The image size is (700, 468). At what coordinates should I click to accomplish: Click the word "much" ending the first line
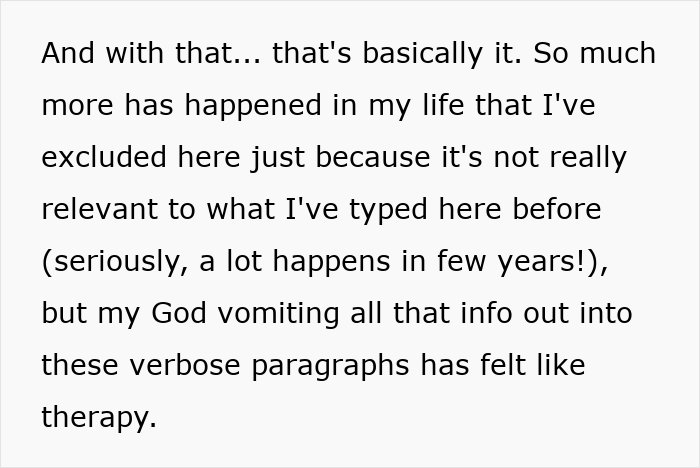click(x=617, y=53)
